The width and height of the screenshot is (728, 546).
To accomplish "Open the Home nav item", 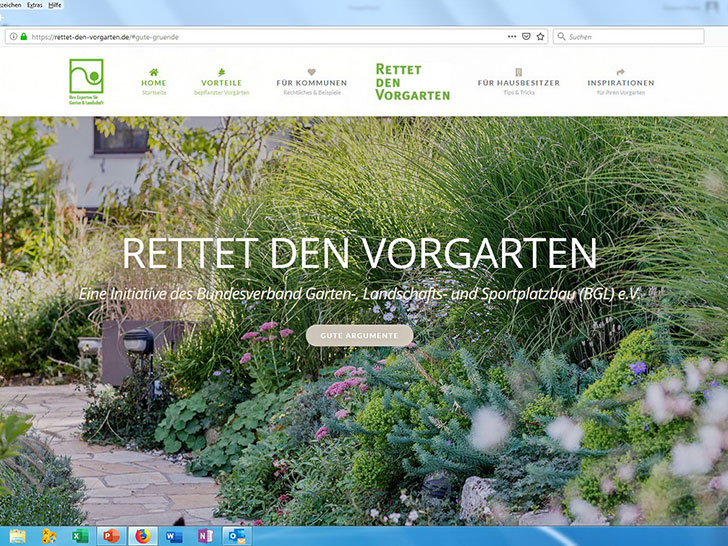I will pos(154,82).
